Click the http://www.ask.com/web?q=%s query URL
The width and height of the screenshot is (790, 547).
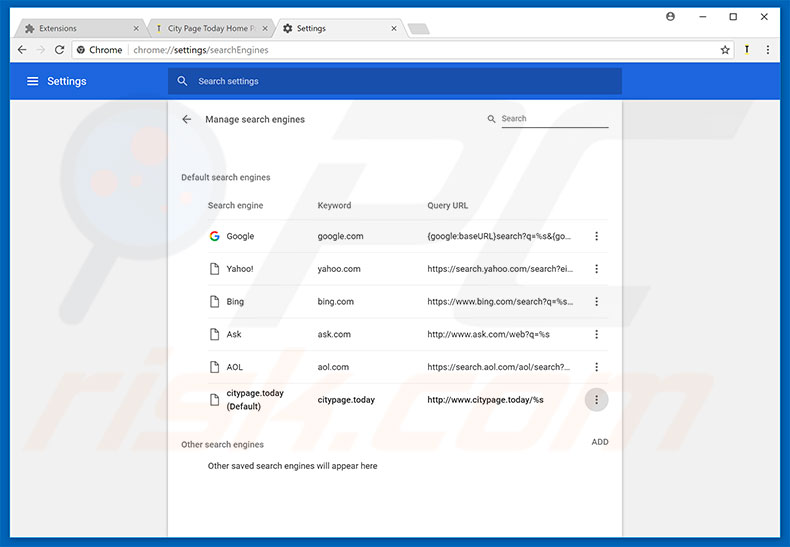[488, 334]
